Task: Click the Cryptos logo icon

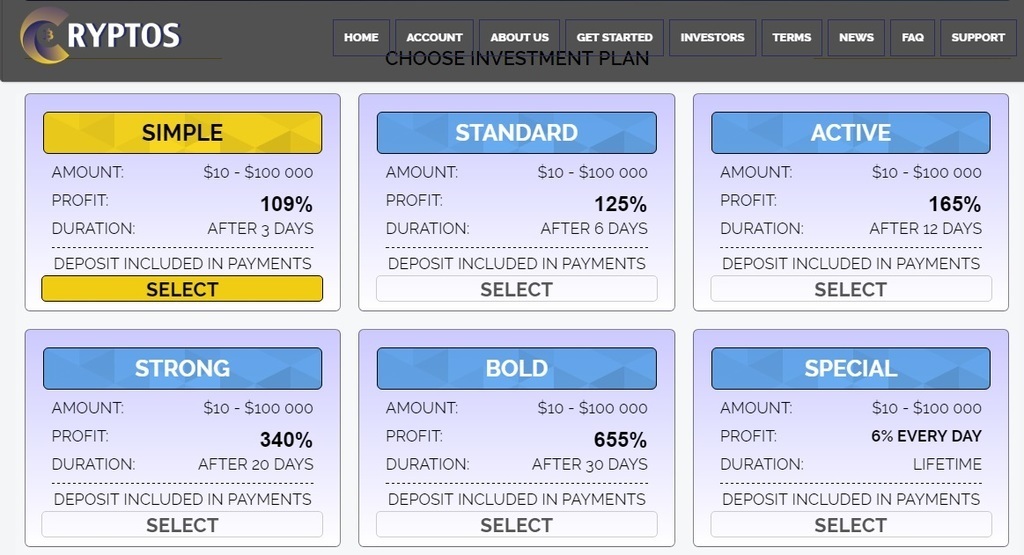Action: point(44,35)
